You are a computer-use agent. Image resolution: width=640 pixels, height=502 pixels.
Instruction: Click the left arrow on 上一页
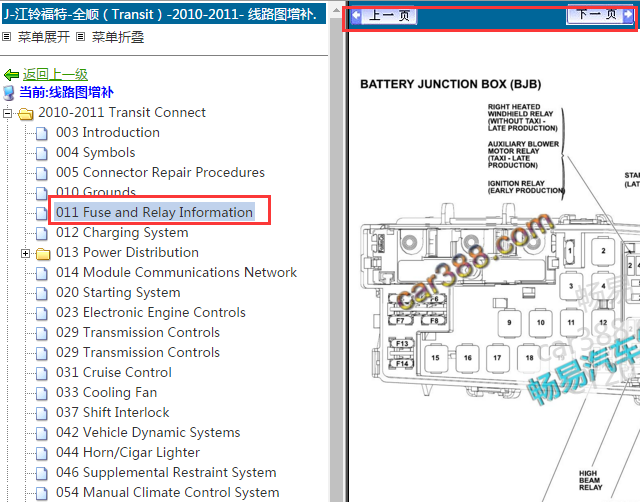(x=356, y=16)
